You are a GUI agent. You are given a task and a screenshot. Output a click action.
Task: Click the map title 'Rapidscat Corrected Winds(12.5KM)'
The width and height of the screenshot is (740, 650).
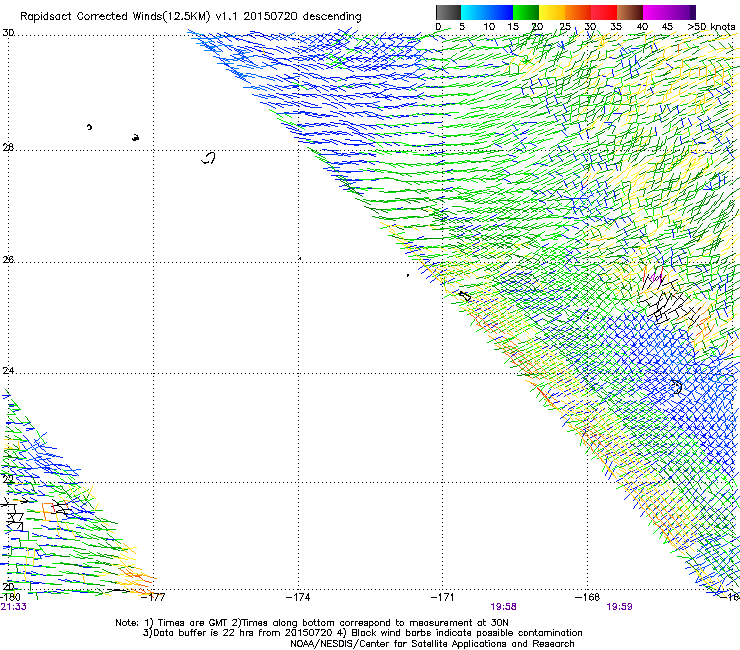coord(115,17)
